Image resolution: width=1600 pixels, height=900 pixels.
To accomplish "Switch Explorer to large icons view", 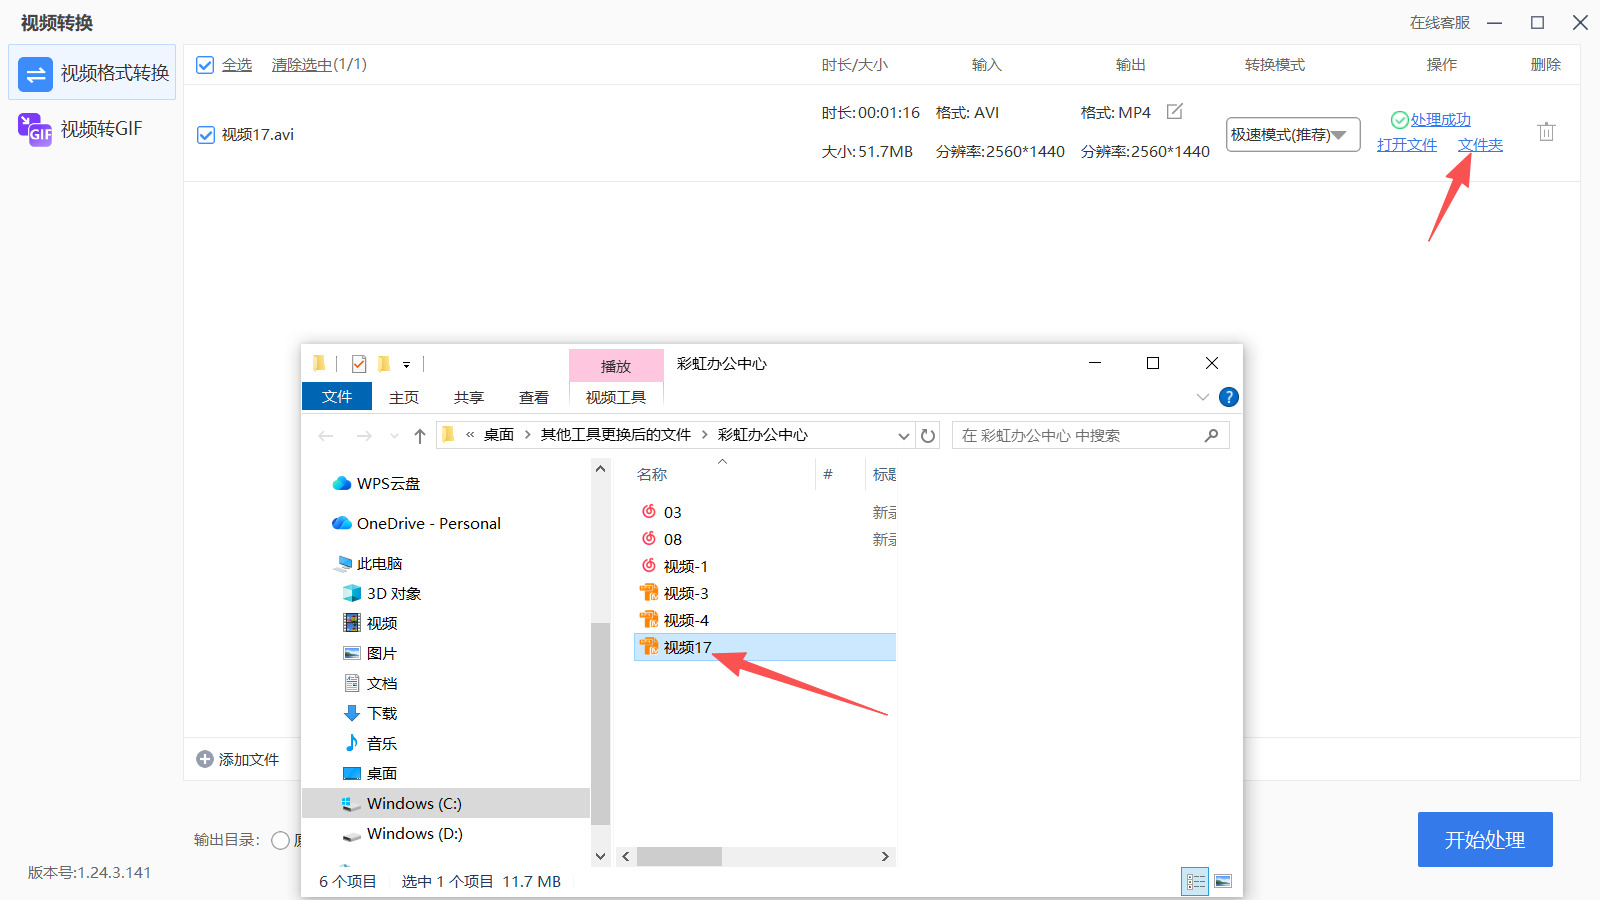I will click(1223, 881).
